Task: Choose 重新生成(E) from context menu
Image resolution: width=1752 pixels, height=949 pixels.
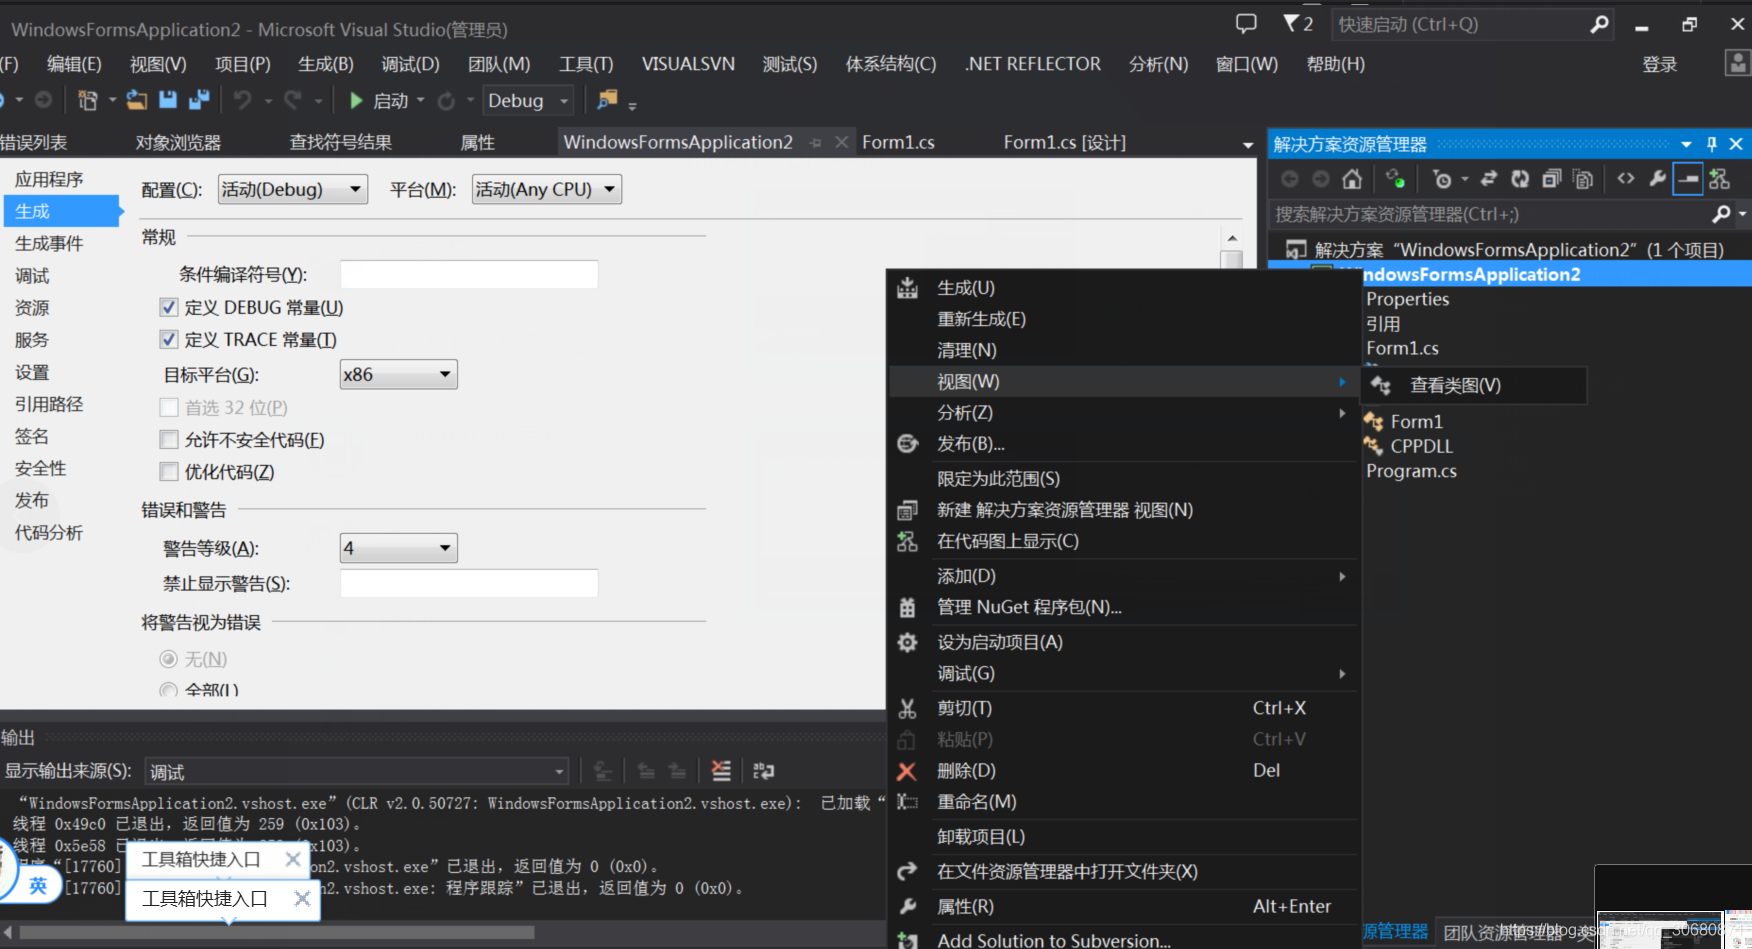Action: pos(1123,319)
